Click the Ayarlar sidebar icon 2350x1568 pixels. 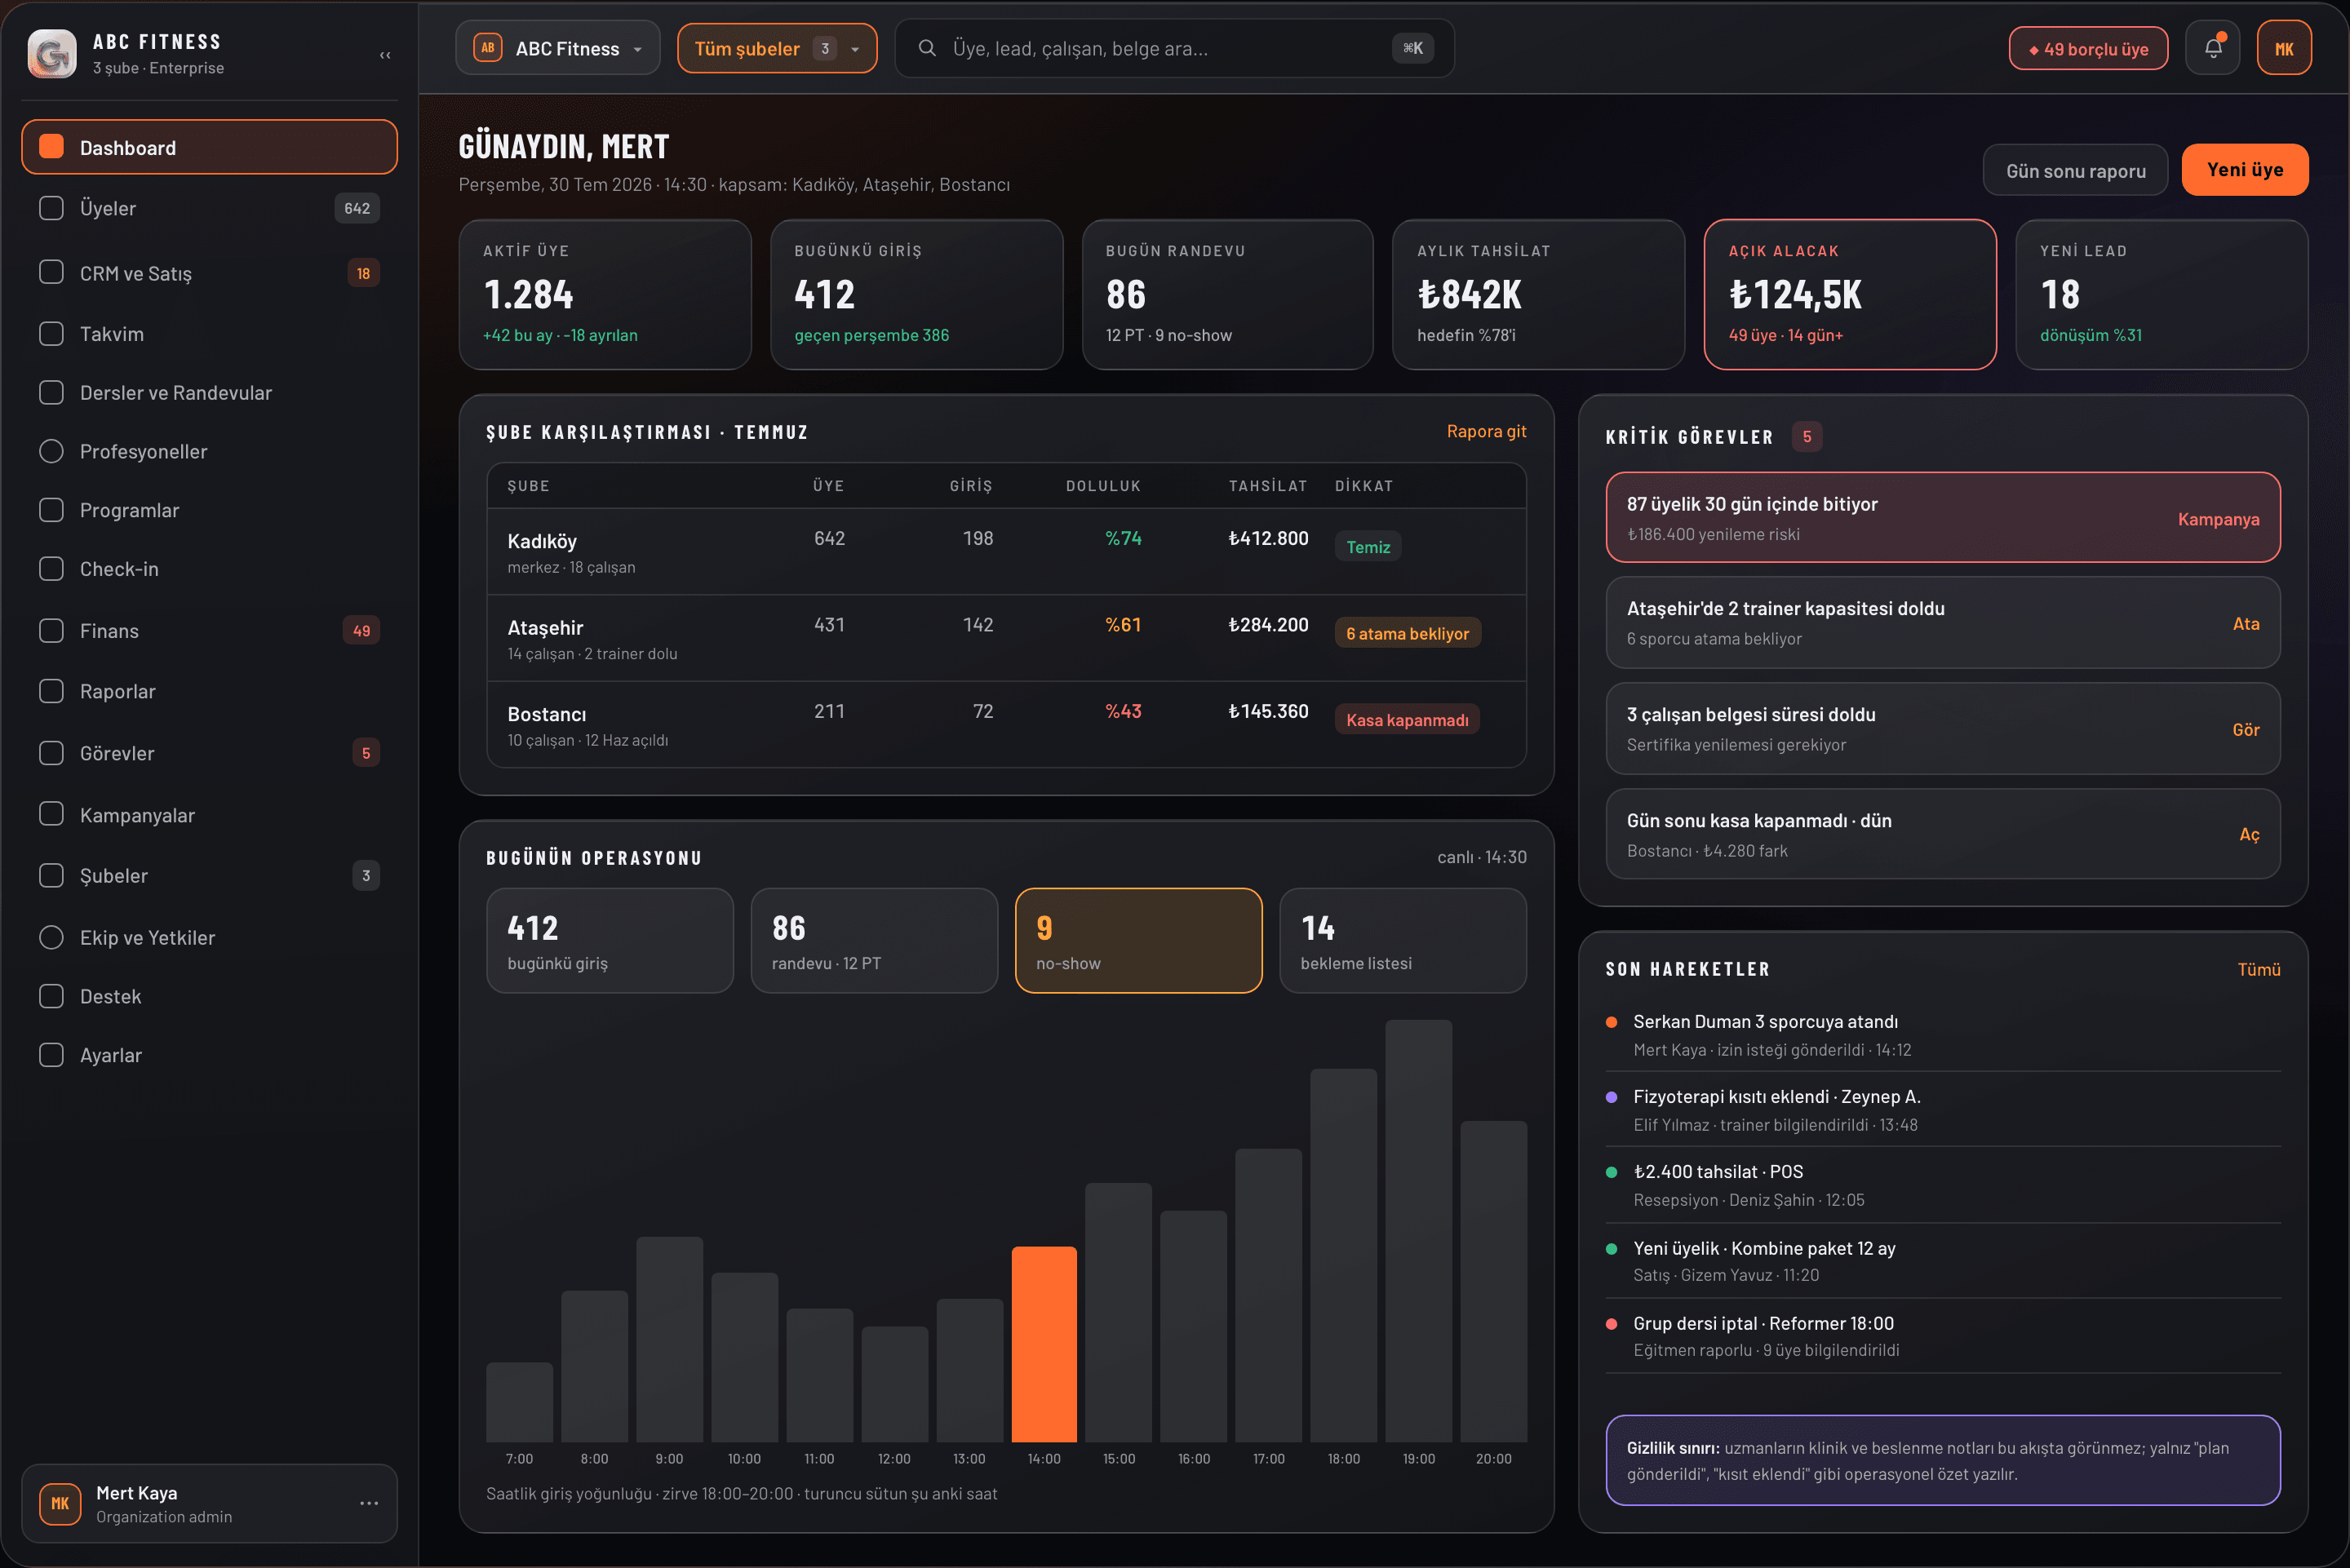[51, 1055]
